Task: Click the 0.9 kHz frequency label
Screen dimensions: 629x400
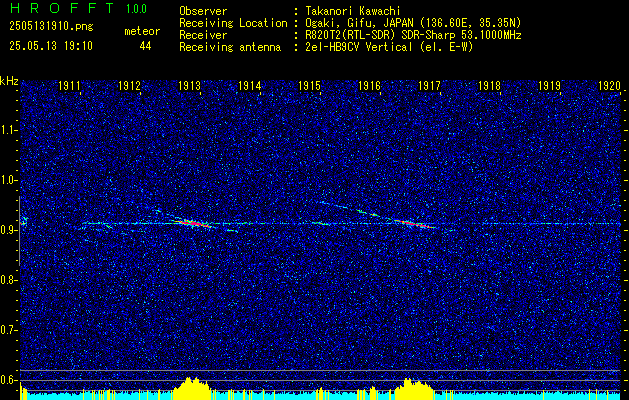Action: point(9,230)
